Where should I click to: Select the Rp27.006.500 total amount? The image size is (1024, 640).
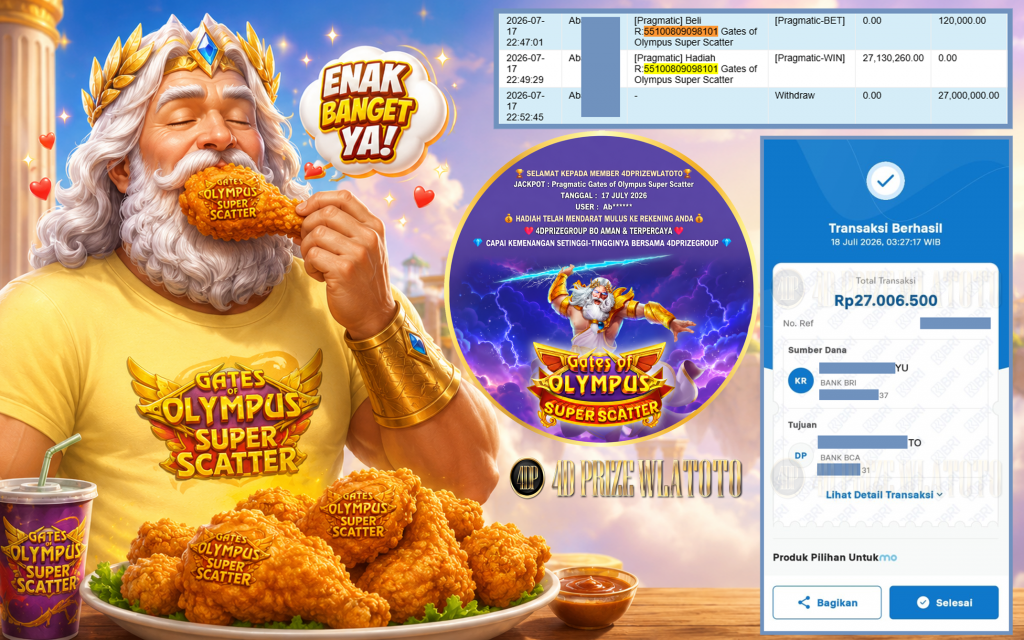pos(886,300)
